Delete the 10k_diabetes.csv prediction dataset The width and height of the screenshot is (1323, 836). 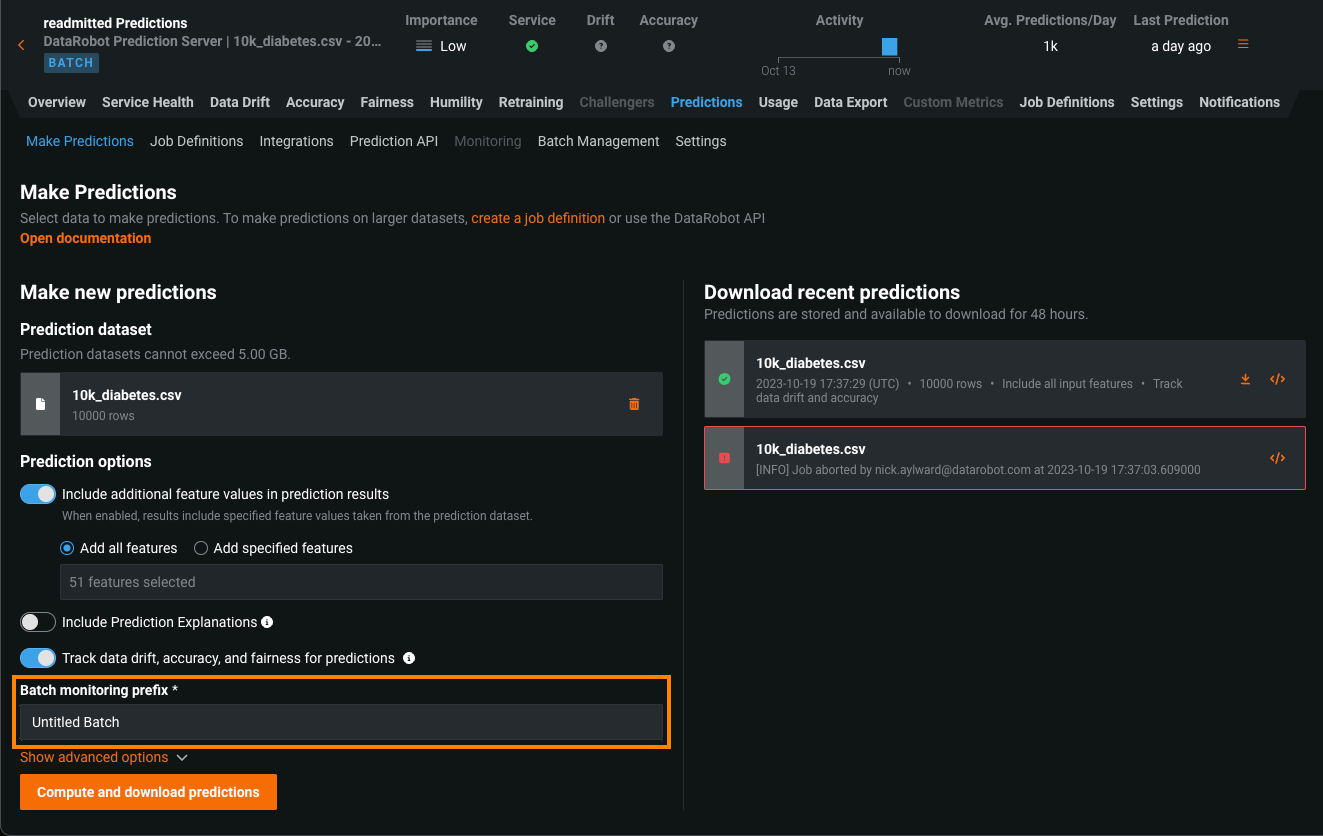pos(634,404)
